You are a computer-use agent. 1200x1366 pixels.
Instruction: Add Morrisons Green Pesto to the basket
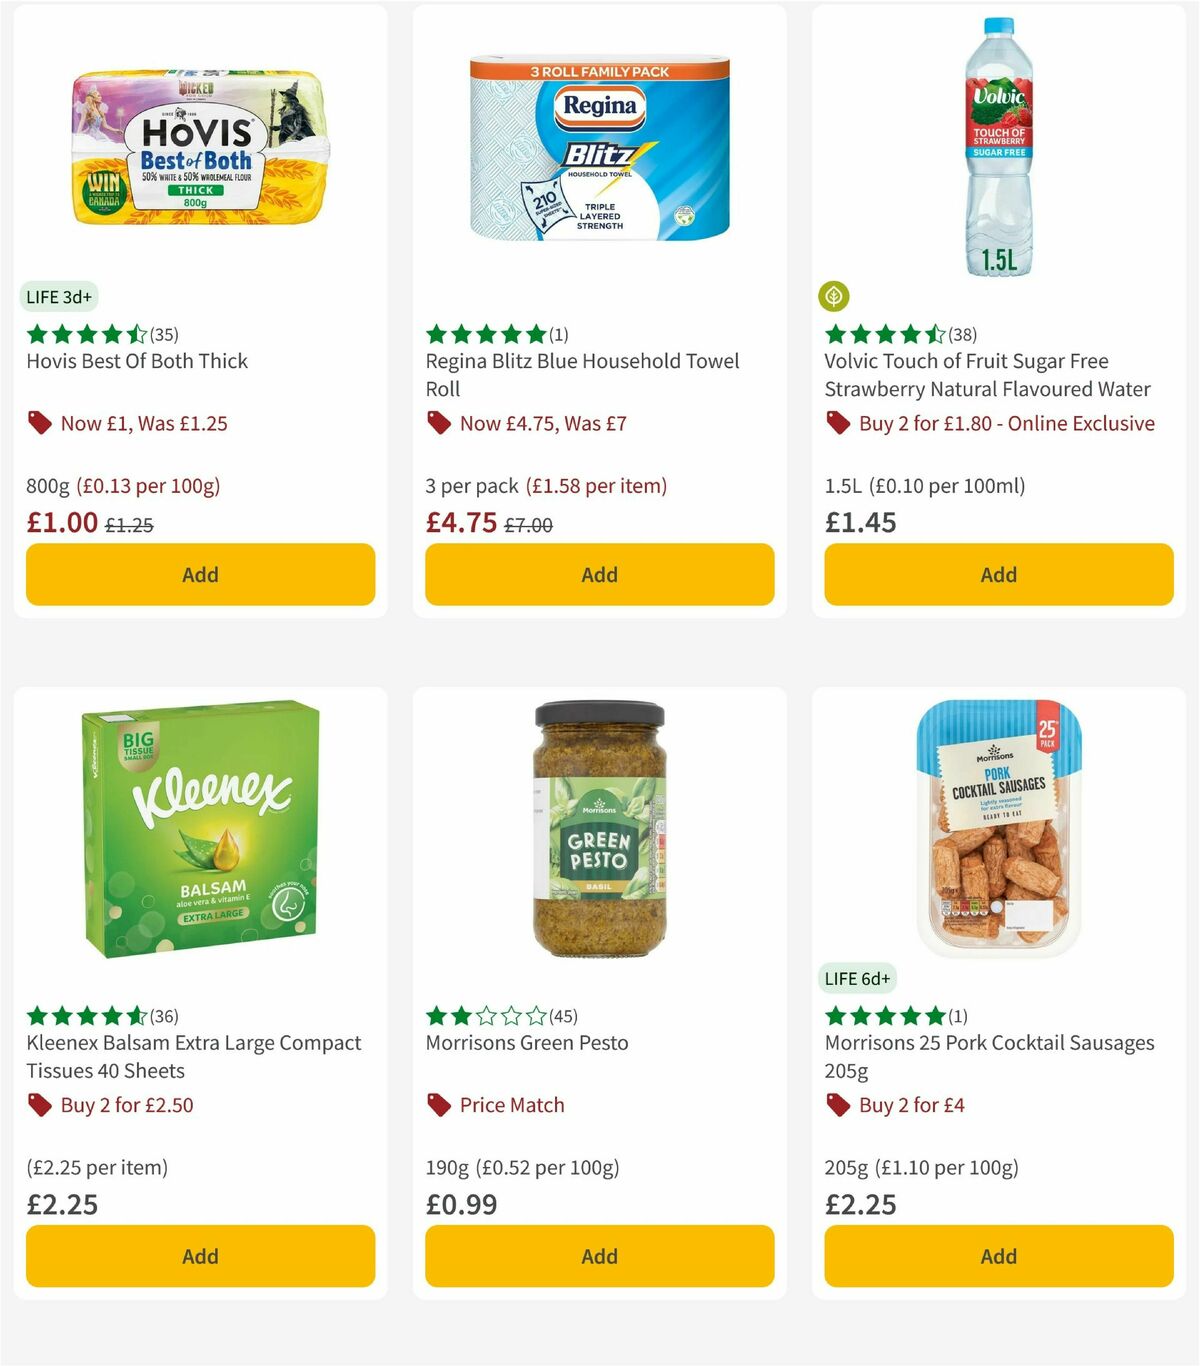598,1256
